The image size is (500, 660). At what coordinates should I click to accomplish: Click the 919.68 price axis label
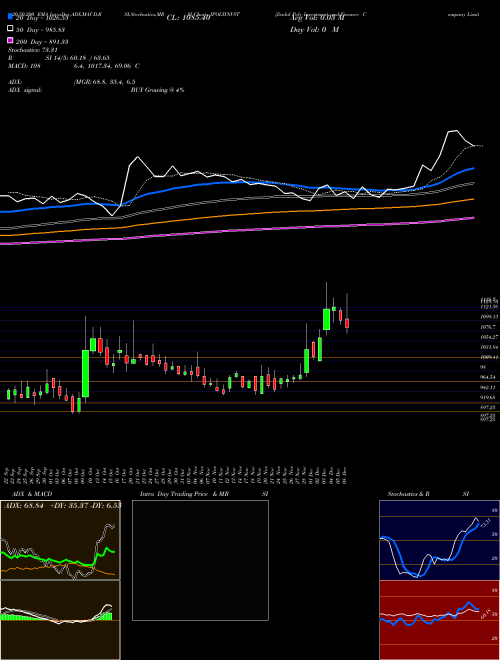tap(490, 397)
